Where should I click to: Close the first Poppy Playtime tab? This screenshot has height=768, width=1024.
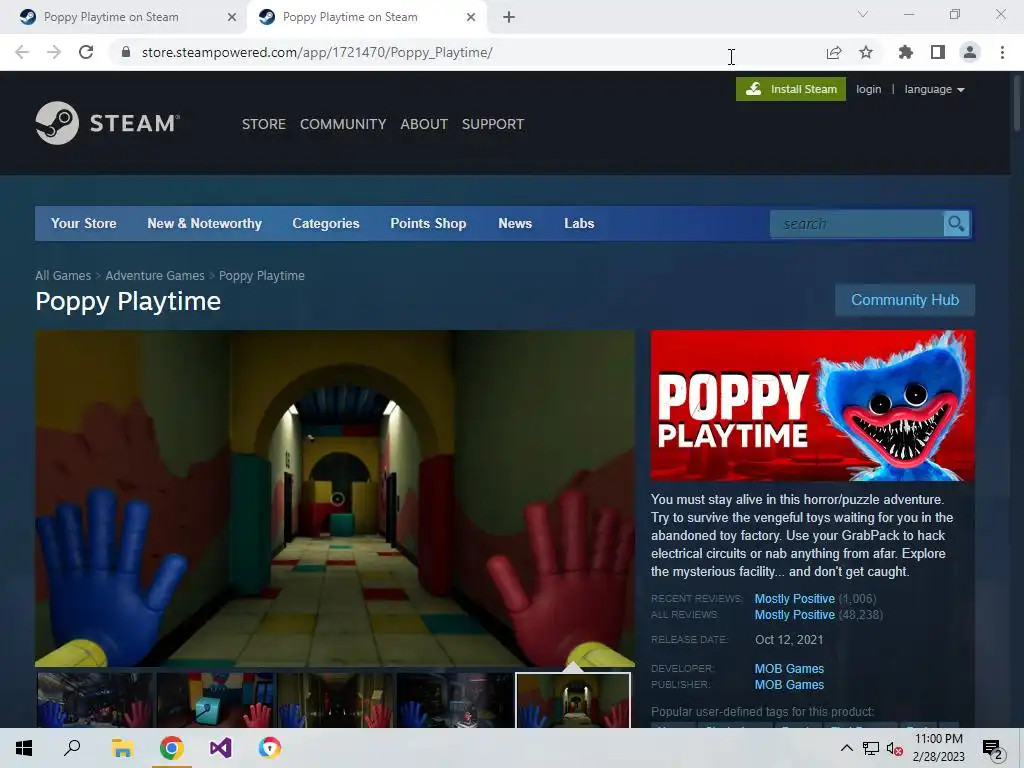[x=232, y=17]
